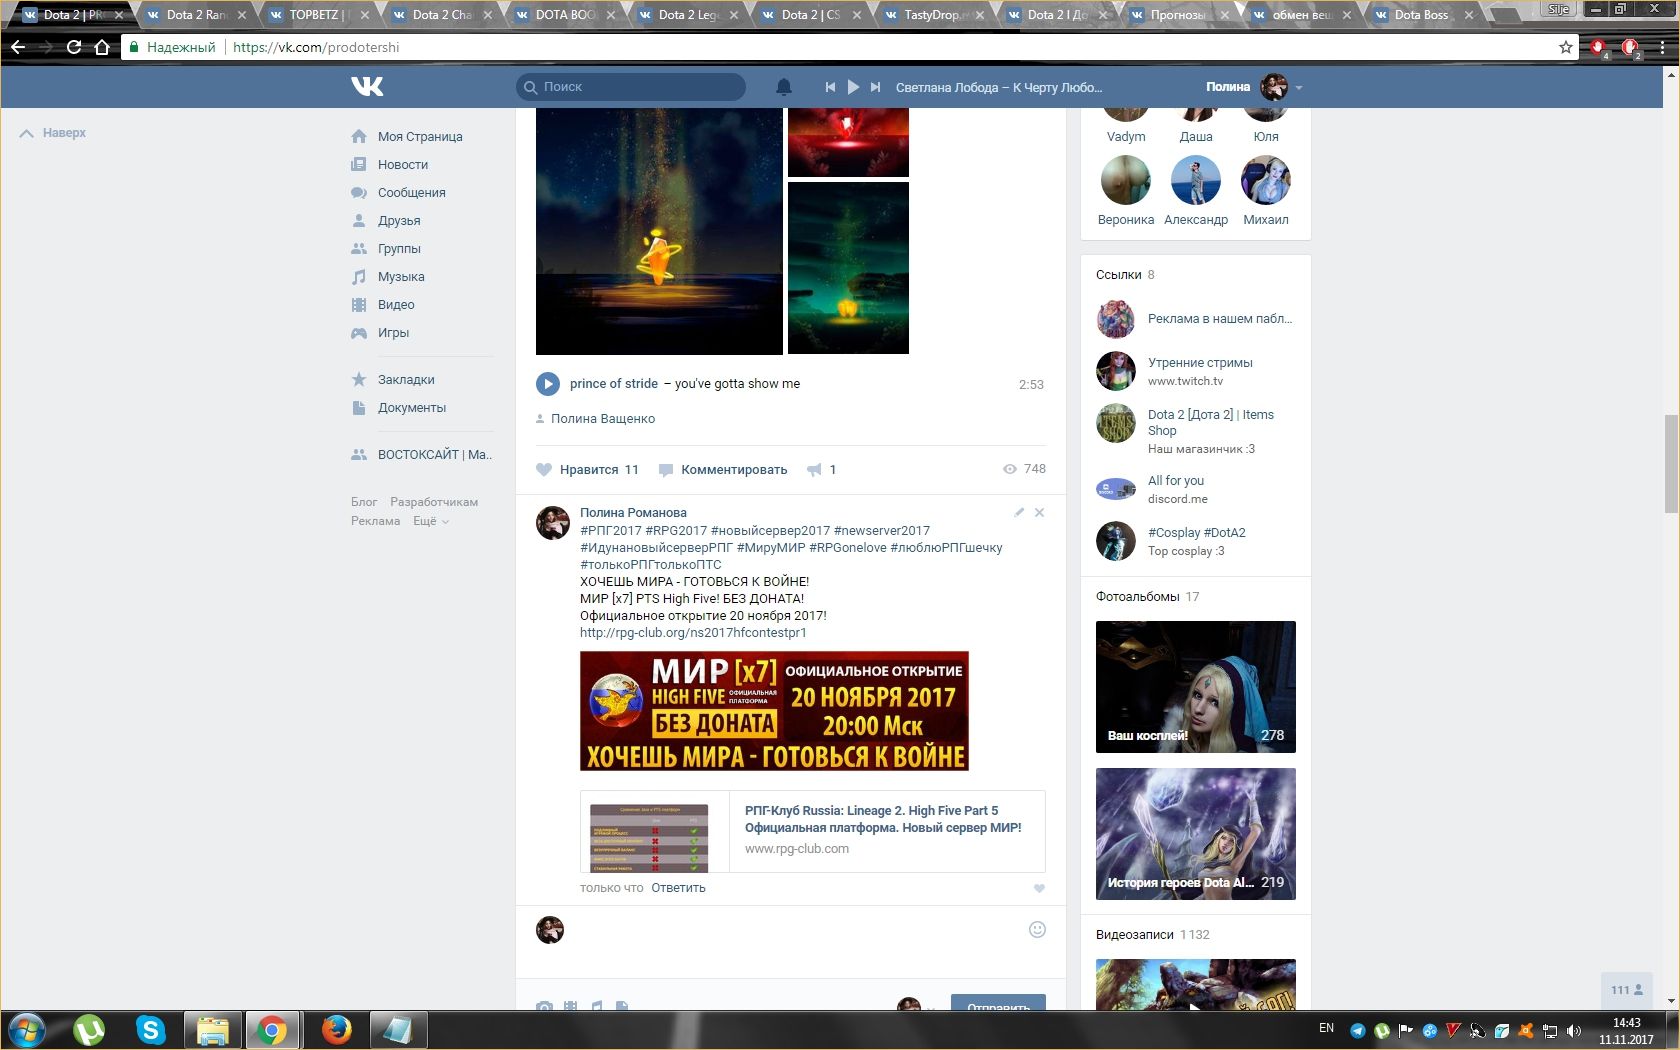Open member Александр avatar
Image resolution: width=1680 pixels, height=1050 pixels.
click(x=1196, y=181)
